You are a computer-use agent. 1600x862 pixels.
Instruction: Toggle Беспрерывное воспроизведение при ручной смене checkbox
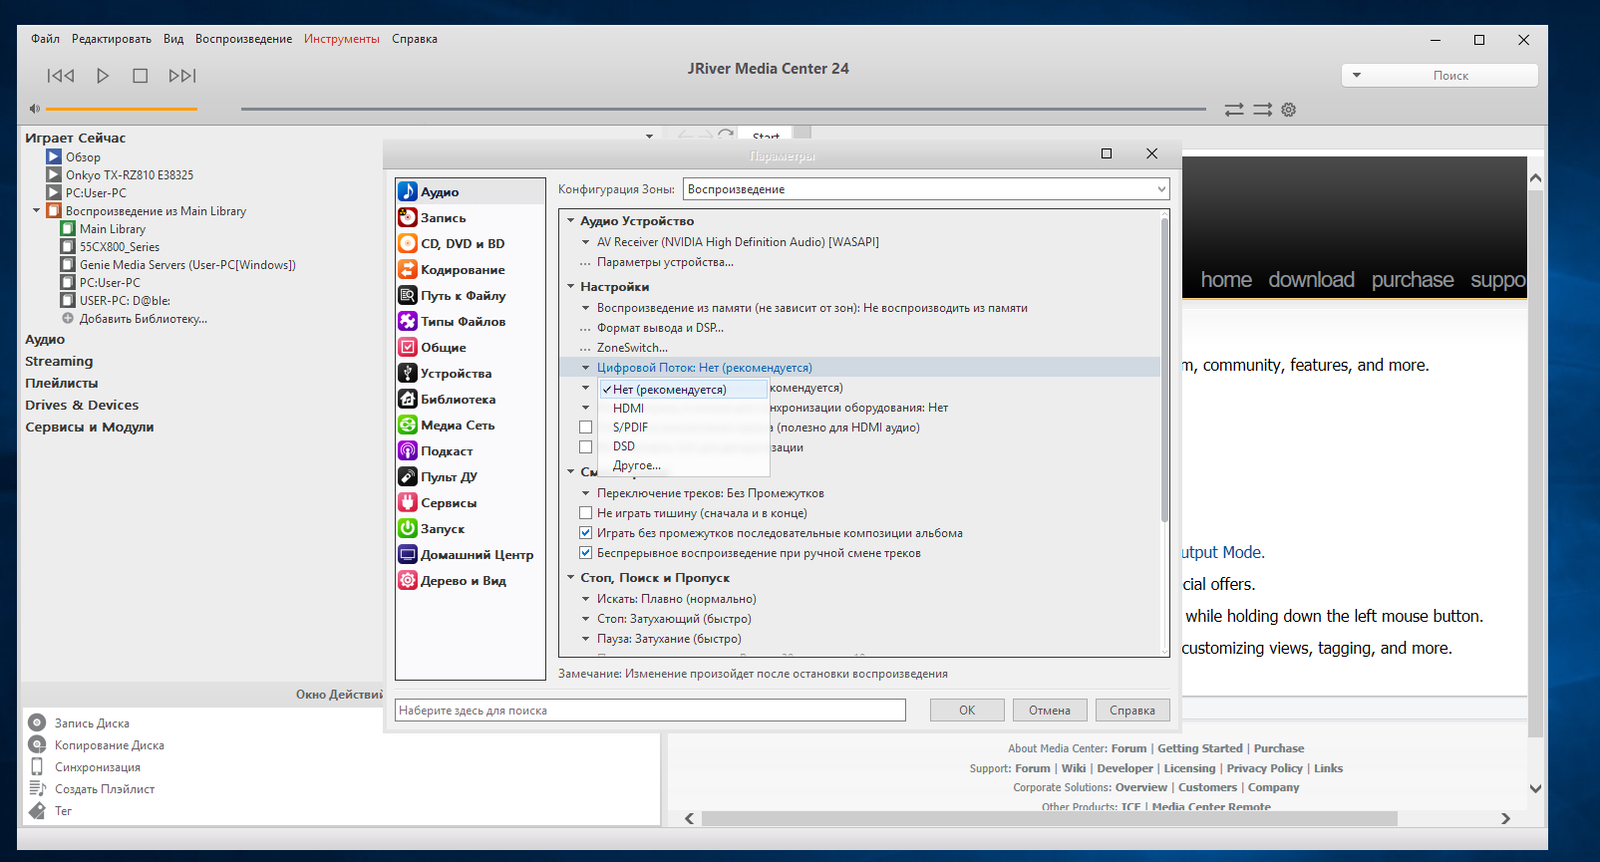(586, 553)
